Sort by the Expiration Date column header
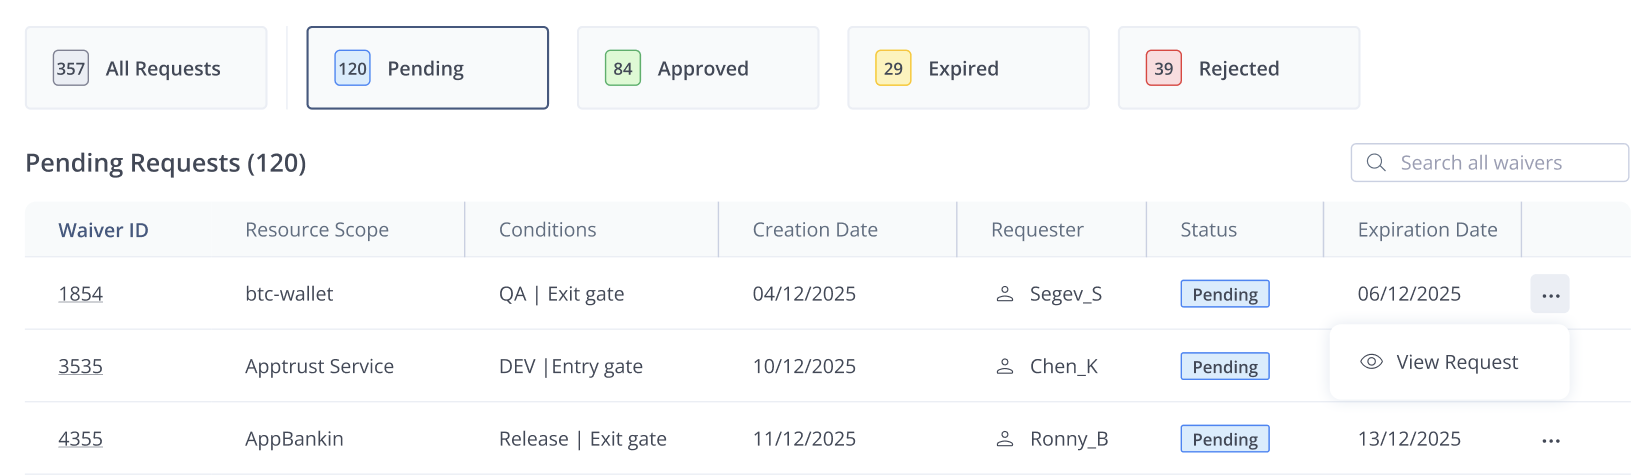The height and width of the screenshot is (476, 1652). click(1427, 230)
